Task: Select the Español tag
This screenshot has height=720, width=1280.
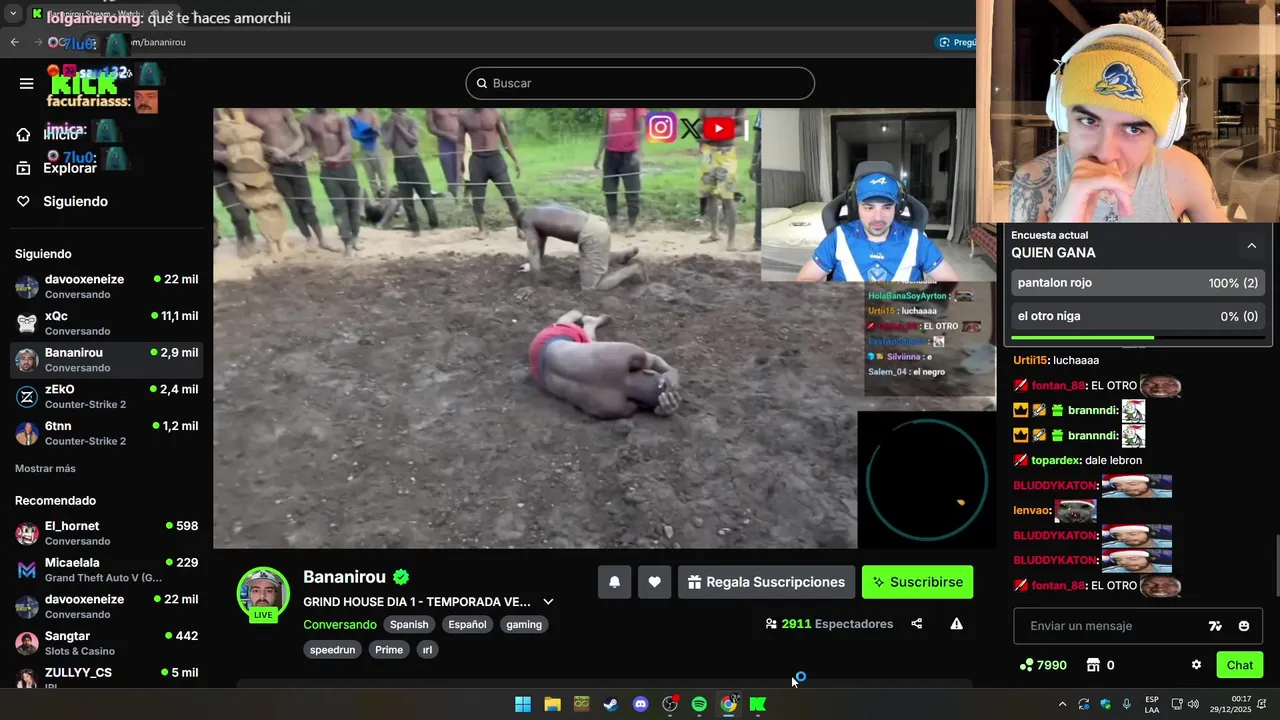Action: (x=467, y=624)
